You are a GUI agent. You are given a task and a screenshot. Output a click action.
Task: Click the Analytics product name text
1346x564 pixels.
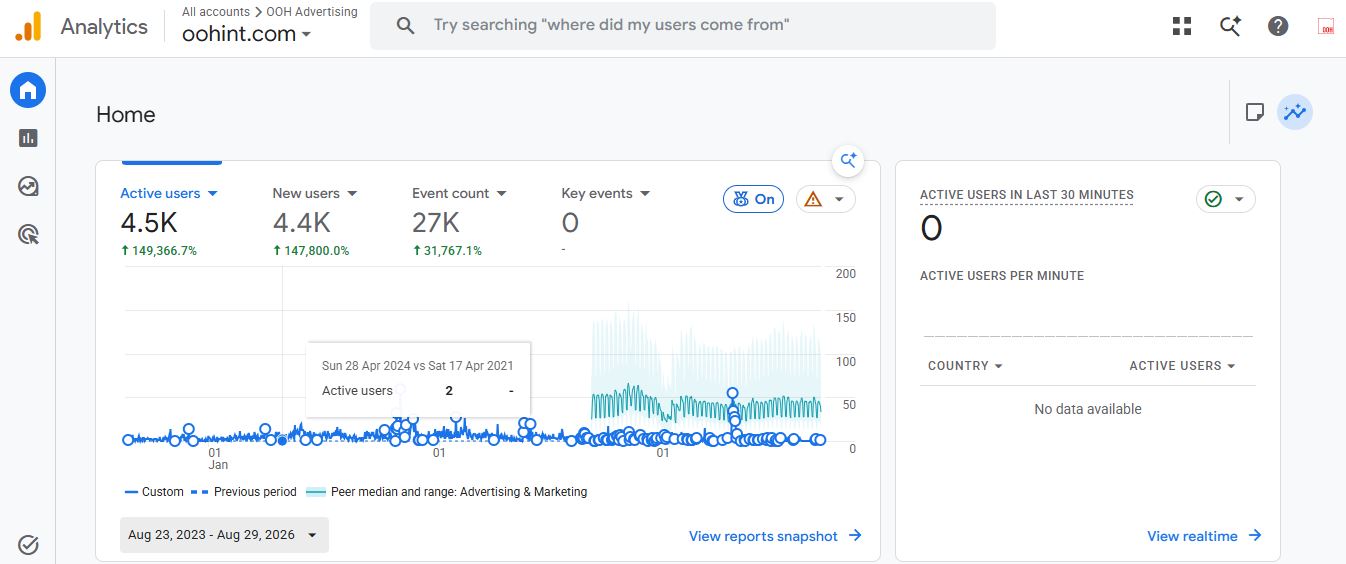[x=104, y=27]
